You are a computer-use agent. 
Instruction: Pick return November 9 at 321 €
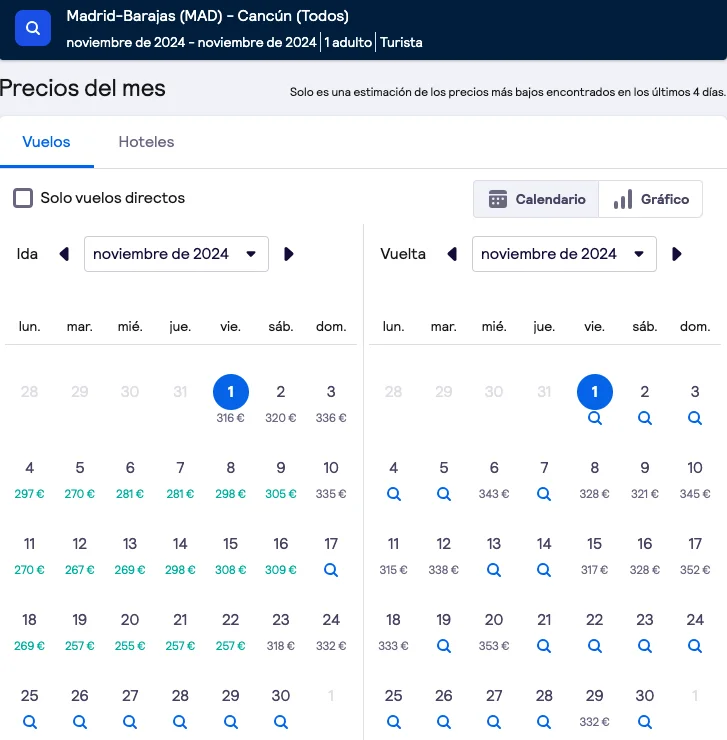pos(645,480)
